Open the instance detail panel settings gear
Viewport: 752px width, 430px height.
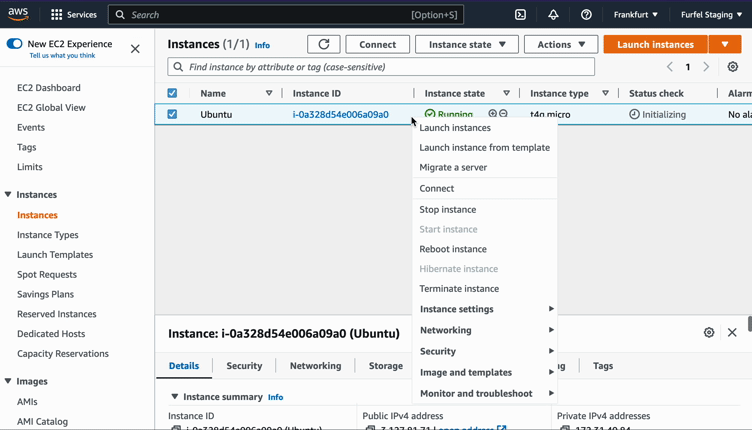pos(709,332)
